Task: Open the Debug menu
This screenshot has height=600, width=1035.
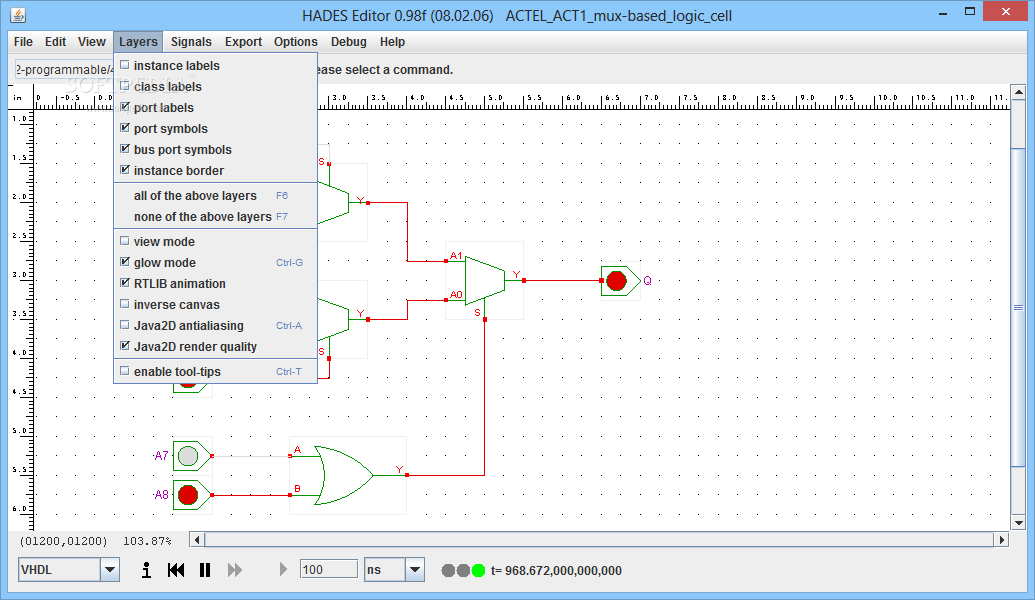Action: coord(349,42)
